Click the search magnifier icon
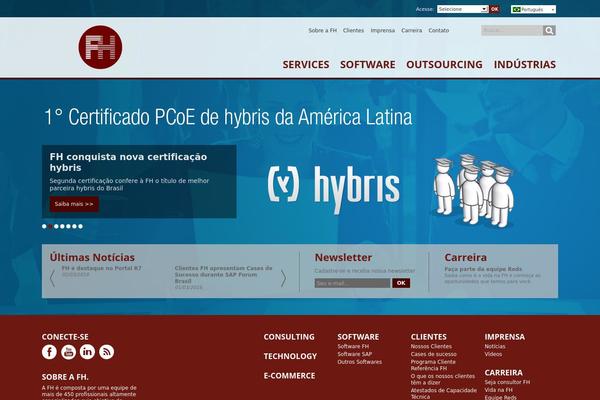The image size is (600, 400). coord(549,30)
